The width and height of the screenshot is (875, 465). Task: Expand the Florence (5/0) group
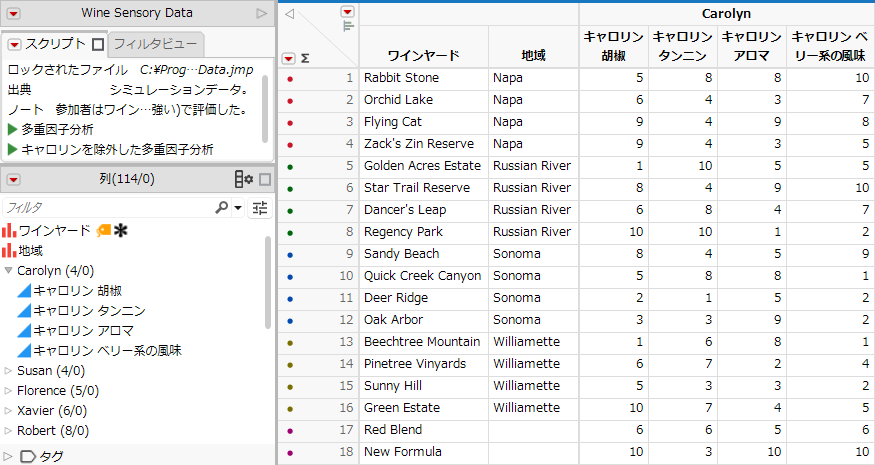(8, 391)
